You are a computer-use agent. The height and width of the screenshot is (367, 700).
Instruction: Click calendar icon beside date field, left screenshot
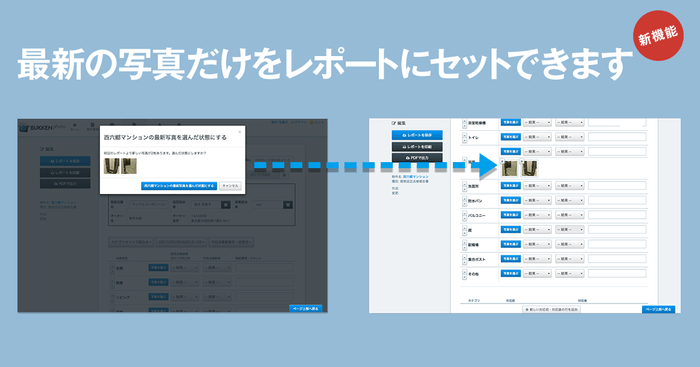pos(284,175)
